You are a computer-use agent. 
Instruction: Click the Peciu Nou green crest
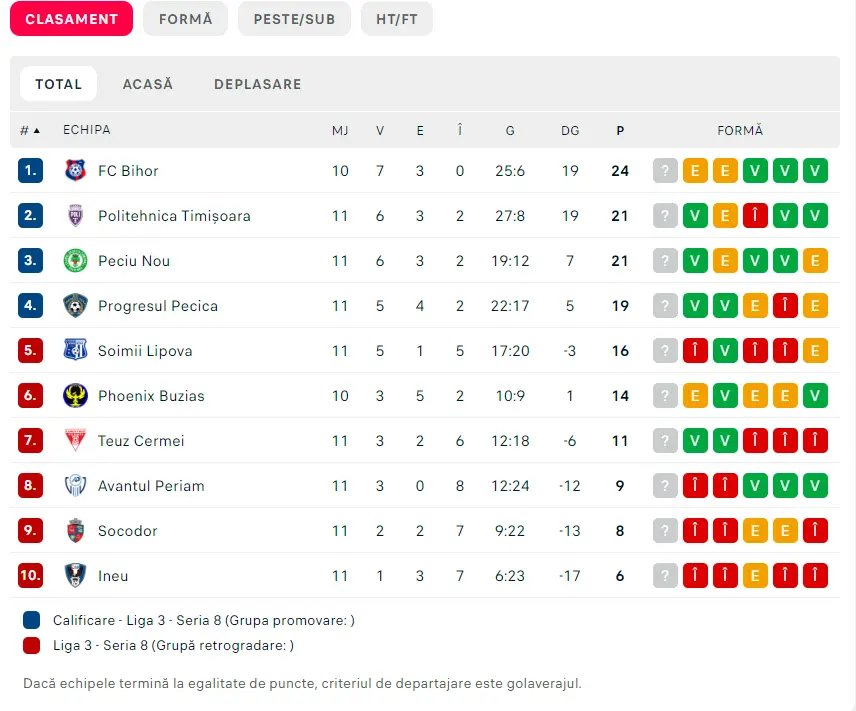(x=75, y=261)
